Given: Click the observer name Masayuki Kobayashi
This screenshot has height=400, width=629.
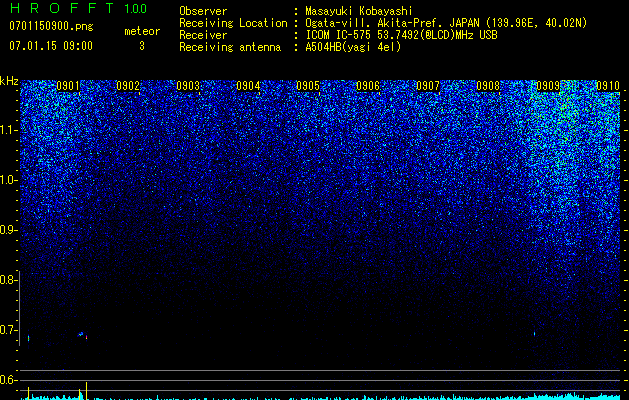Looking at the screenshot, I should click(359, 11).
